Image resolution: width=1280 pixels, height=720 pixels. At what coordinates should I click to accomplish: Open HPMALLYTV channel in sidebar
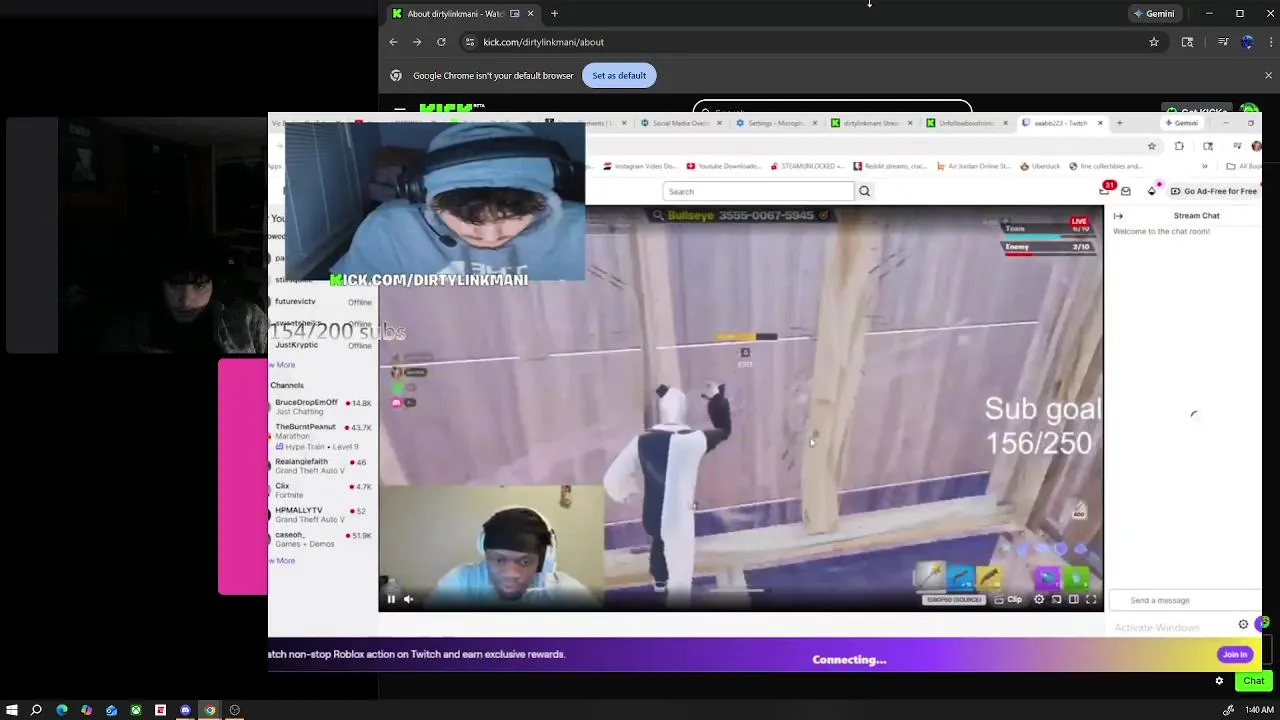(322, 515)
